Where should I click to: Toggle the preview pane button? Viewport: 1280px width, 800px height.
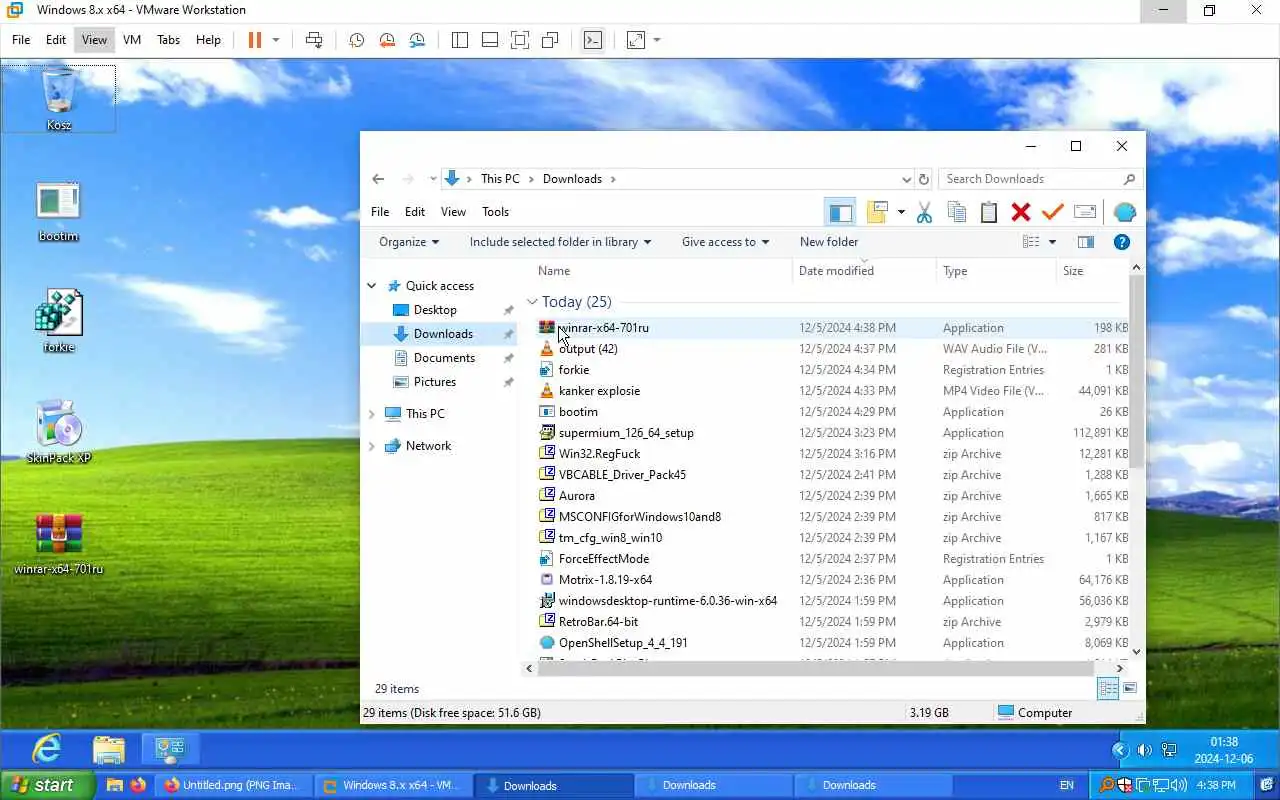pyautogui.click(x=1086, y=242)
